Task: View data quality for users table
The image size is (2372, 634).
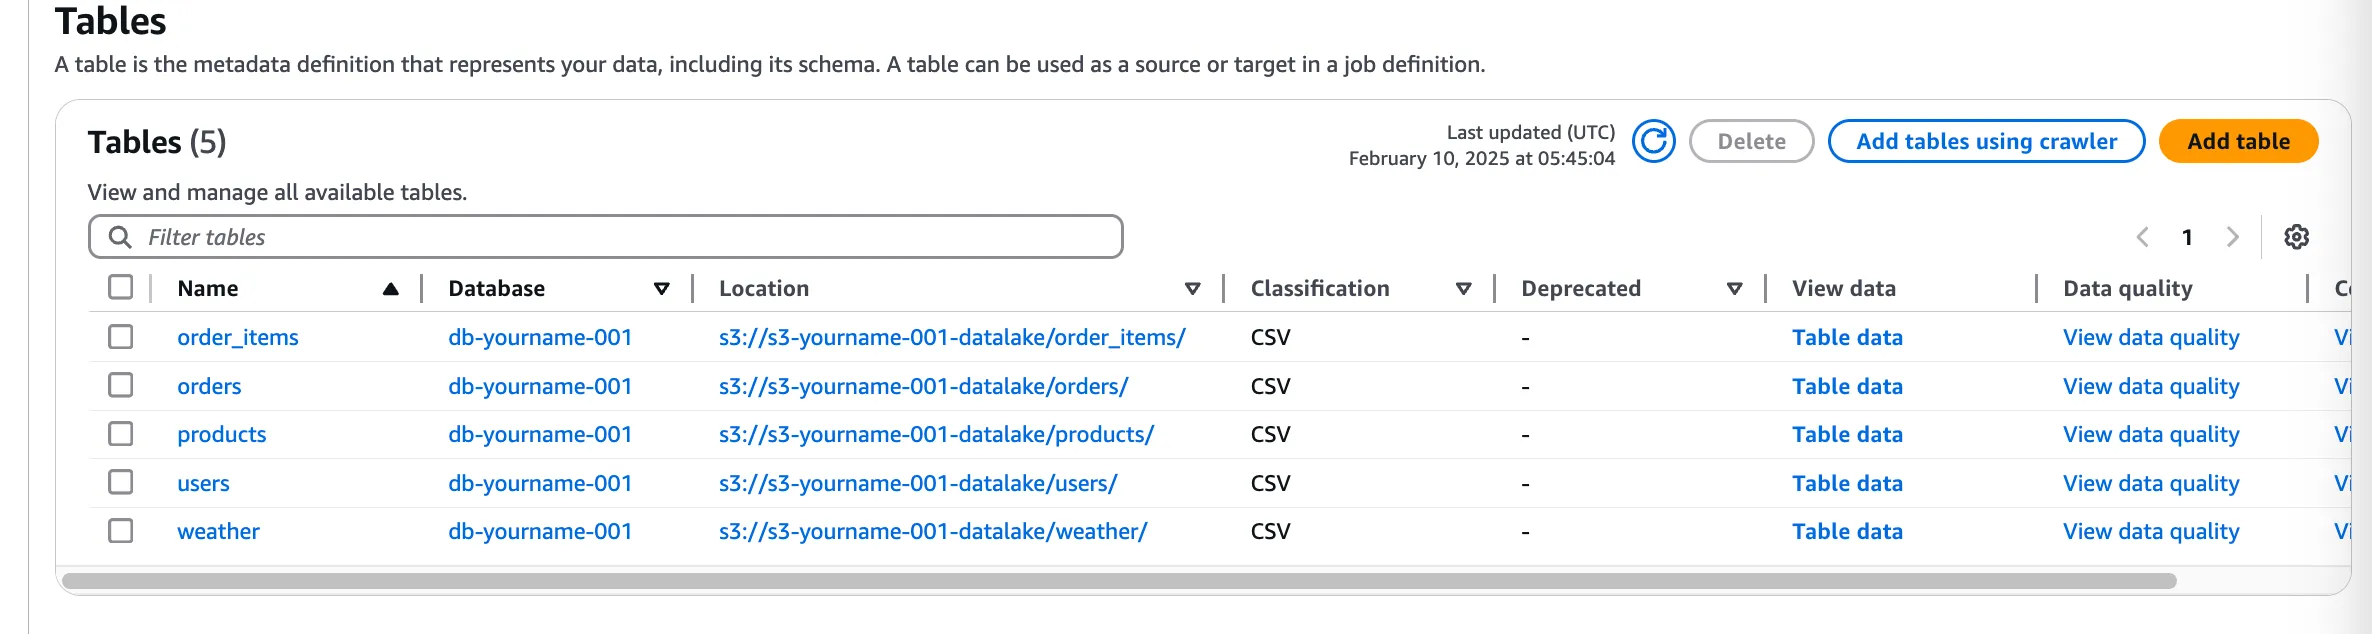Action: coord(2150,483)
